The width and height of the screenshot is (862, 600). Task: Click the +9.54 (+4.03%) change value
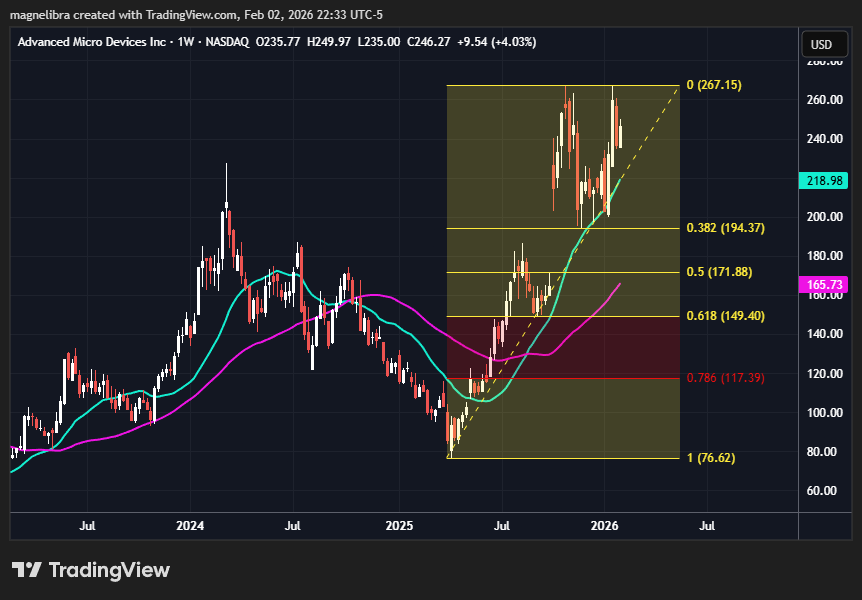496,42
